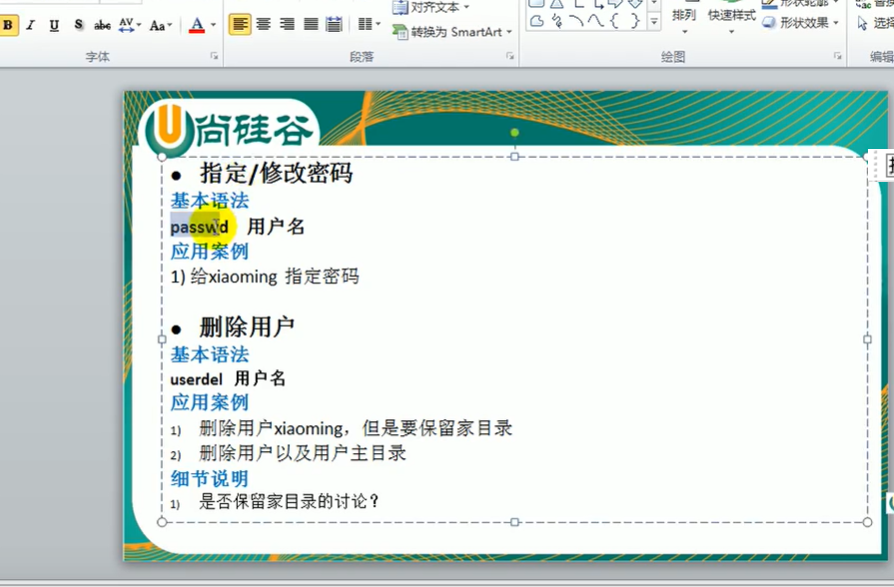Justify the paragraph text
The image size is (894, 587).
click(311, 25)
